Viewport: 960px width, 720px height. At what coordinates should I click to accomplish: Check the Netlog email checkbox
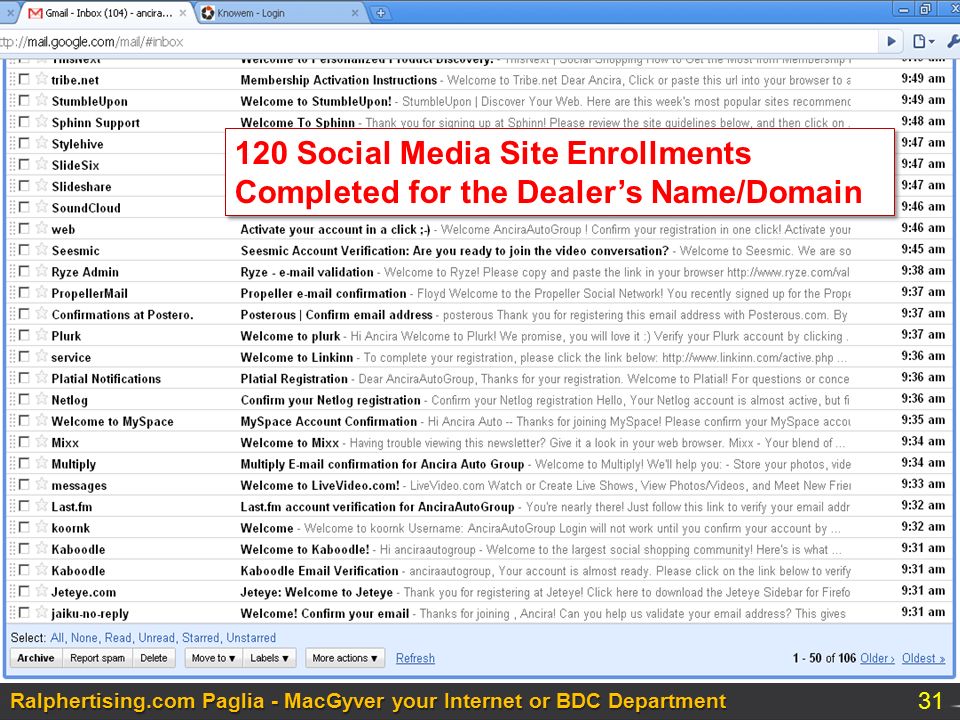click(24, 399)
